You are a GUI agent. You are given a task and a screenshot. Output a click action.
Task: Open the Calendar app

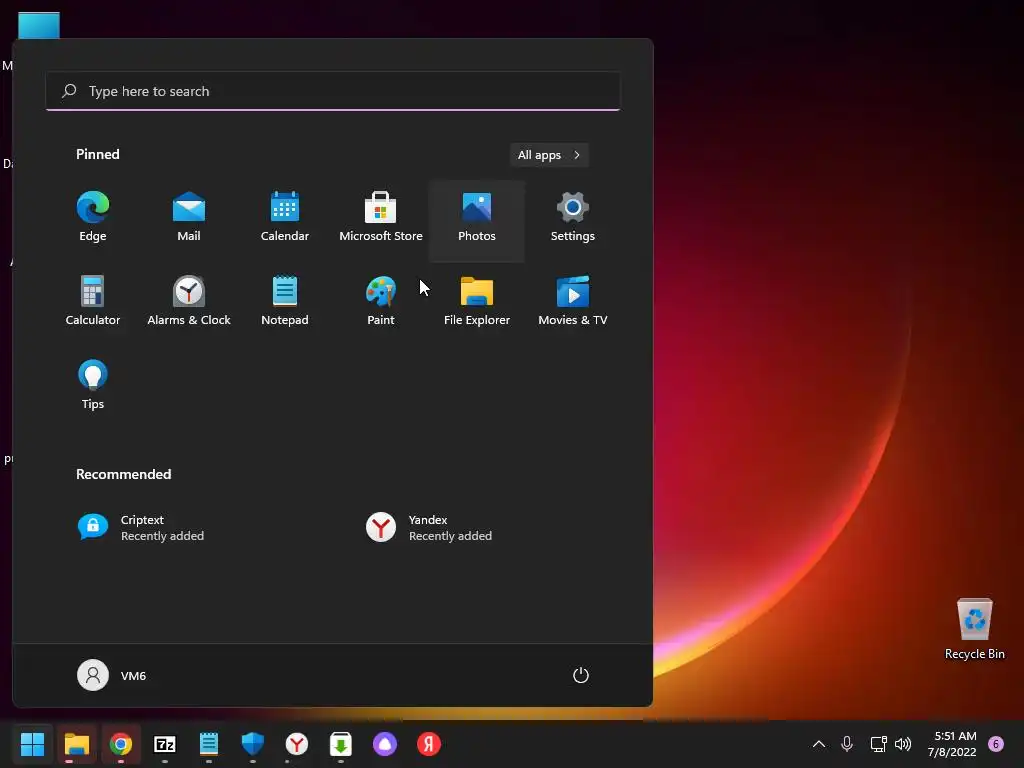point(285,217)
